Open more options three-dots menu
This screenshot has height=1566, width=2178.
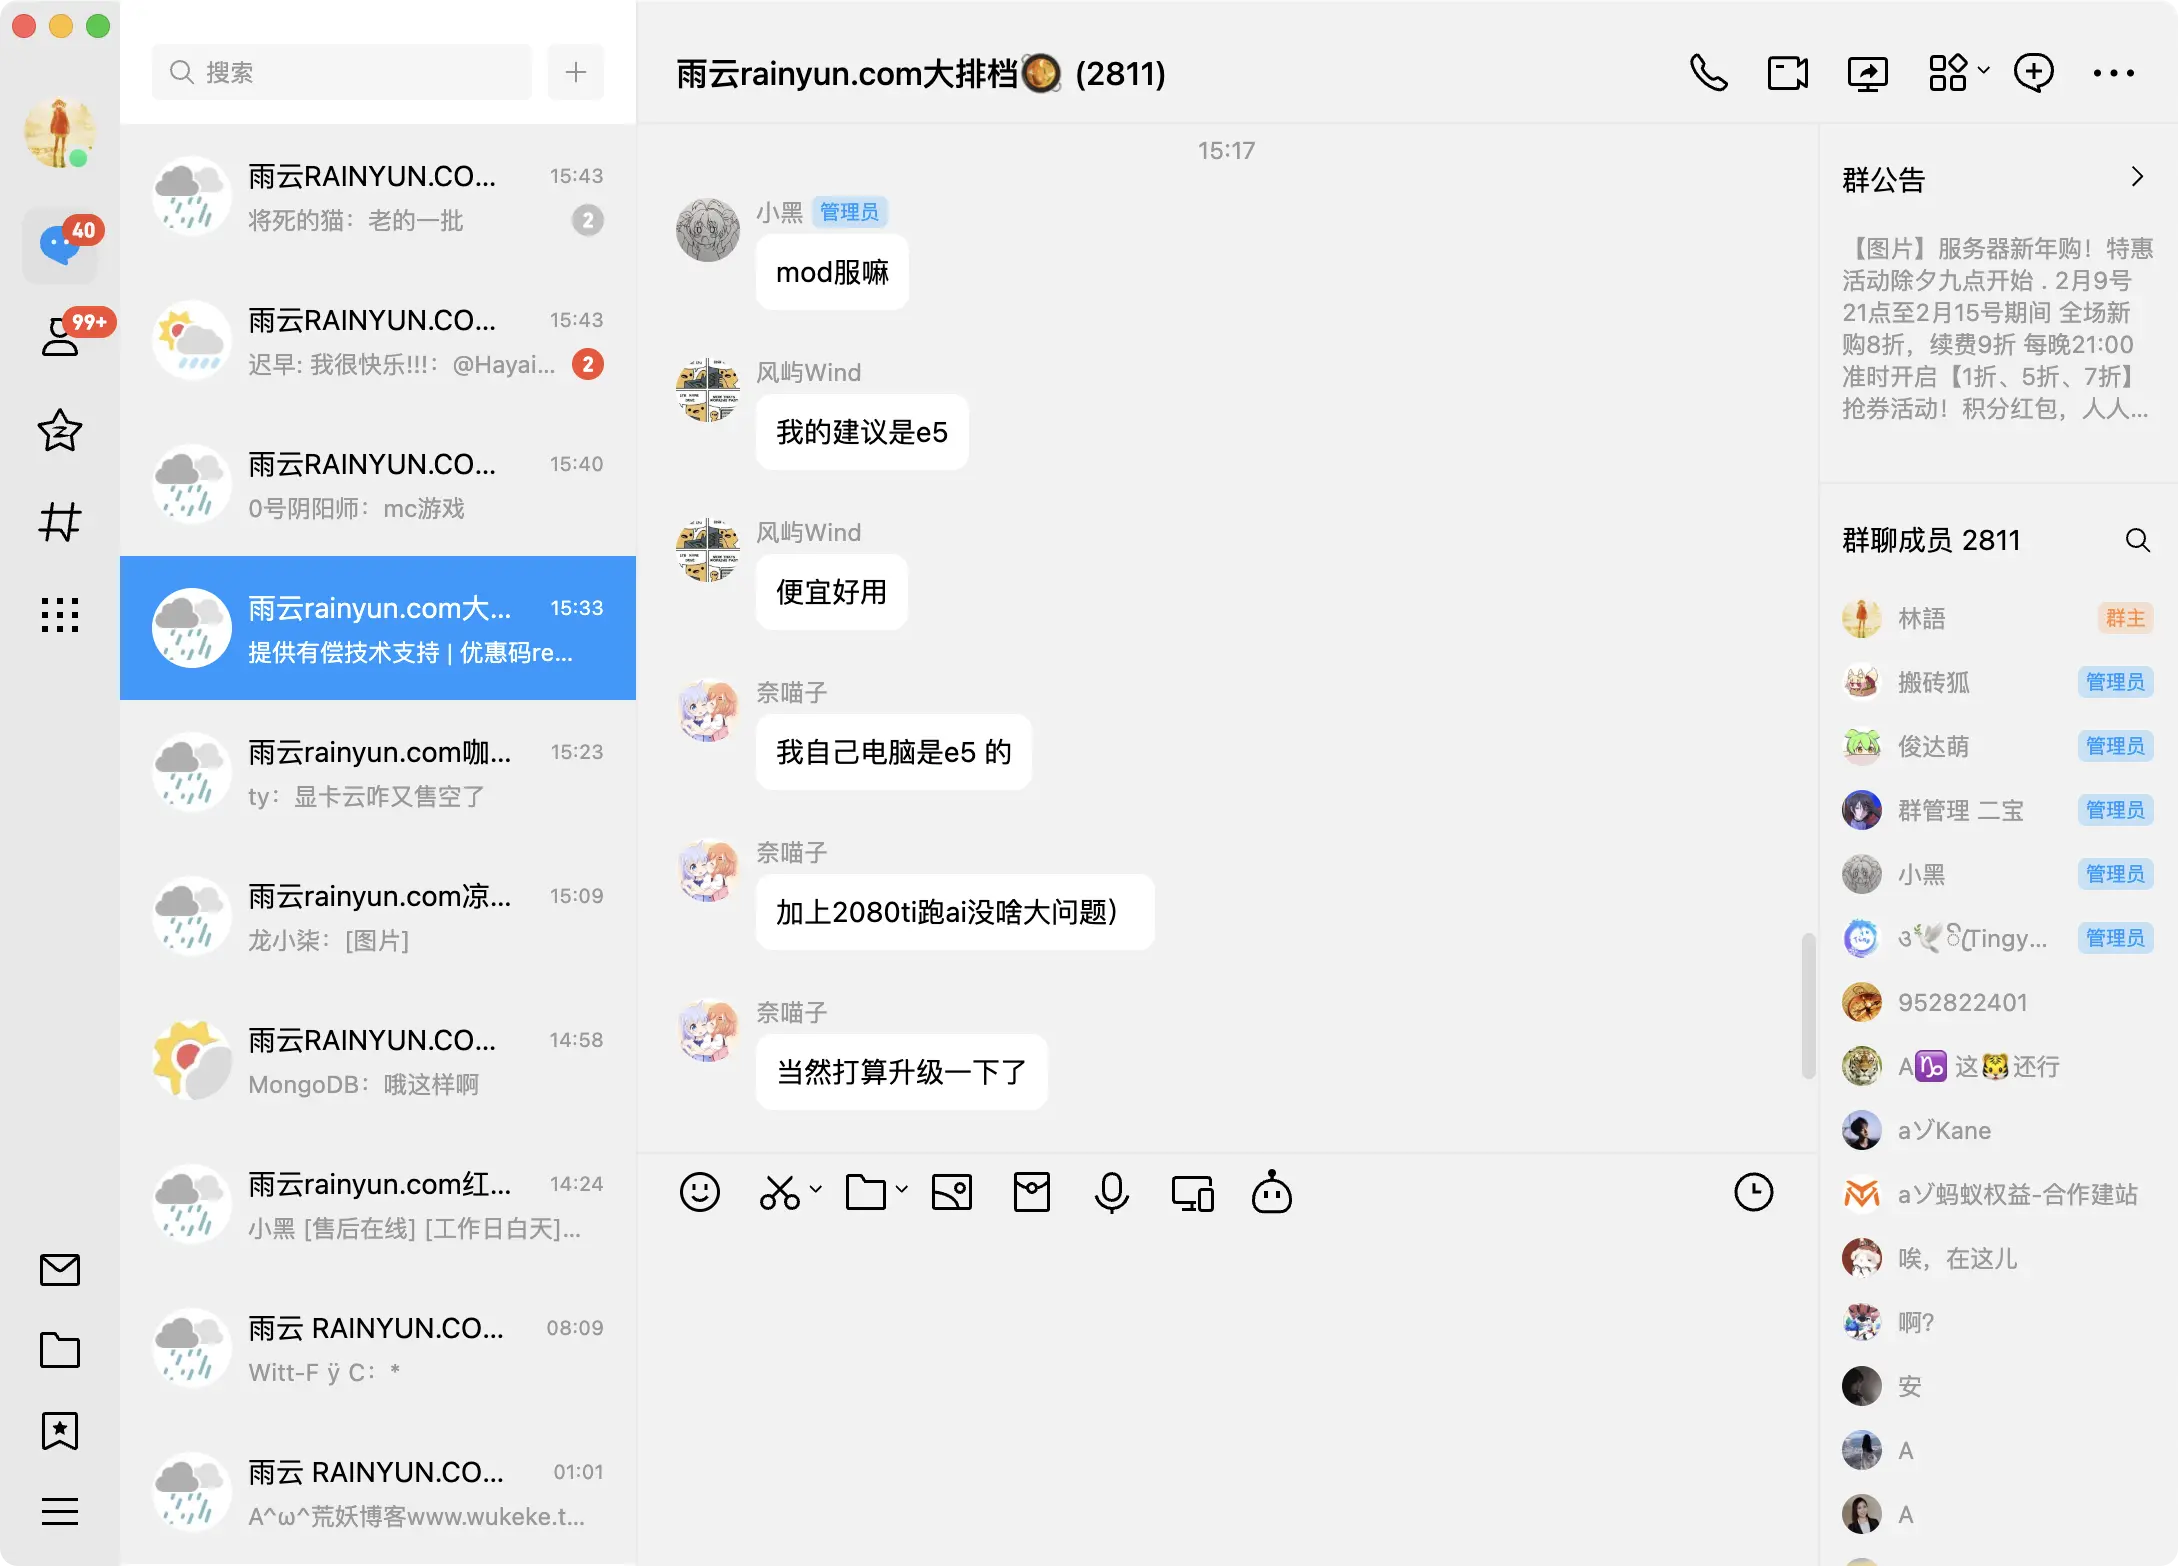[x=2113, y=73]
